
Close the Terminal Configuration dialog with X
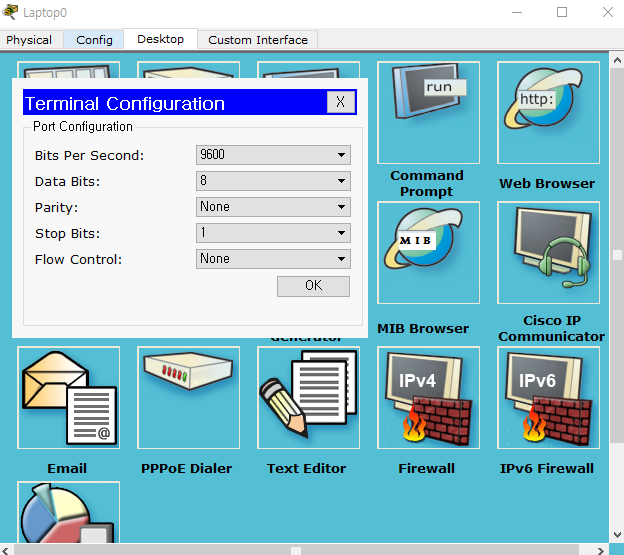click(341, 102)
